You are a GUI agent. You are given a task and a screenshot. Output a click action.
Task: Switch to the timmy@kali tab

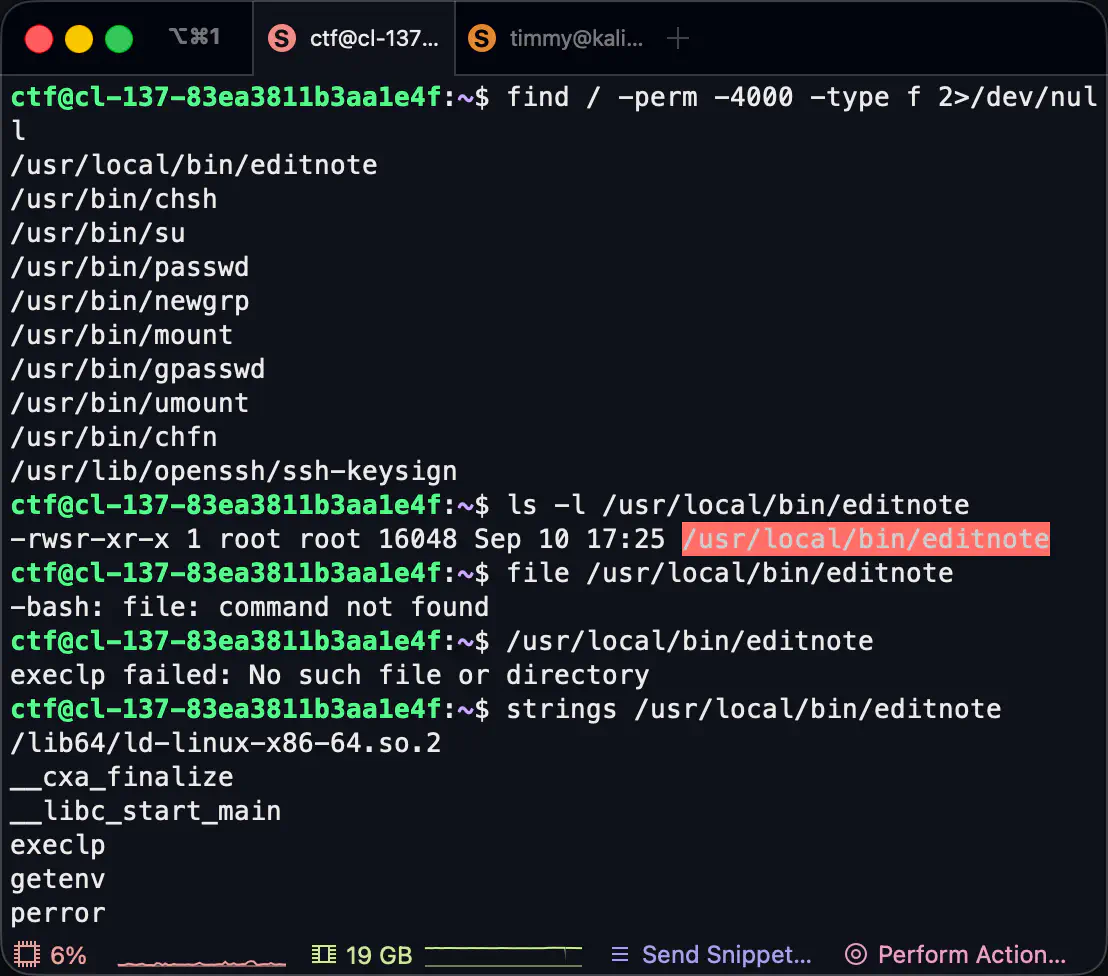point(576,39)
